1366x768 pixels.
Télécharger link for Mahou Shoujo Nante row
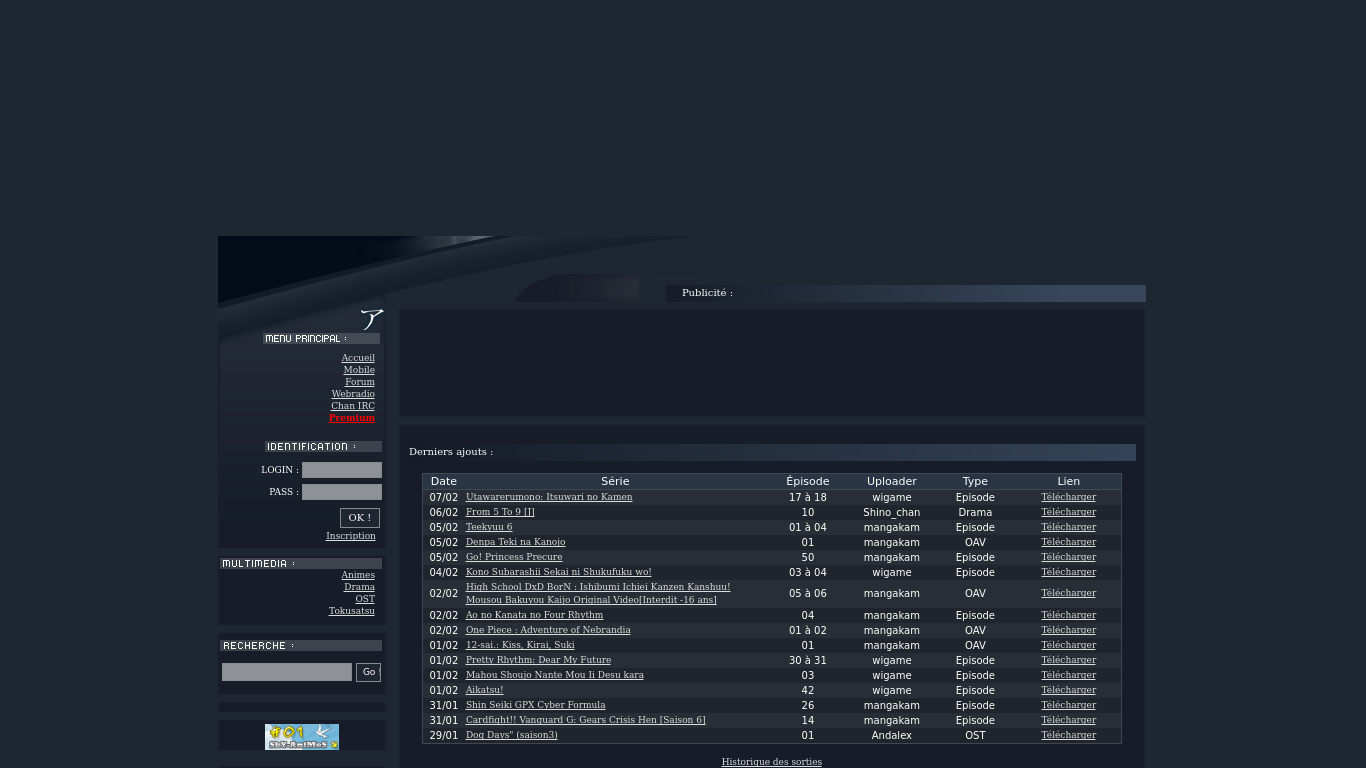(x=1068, y=675)
